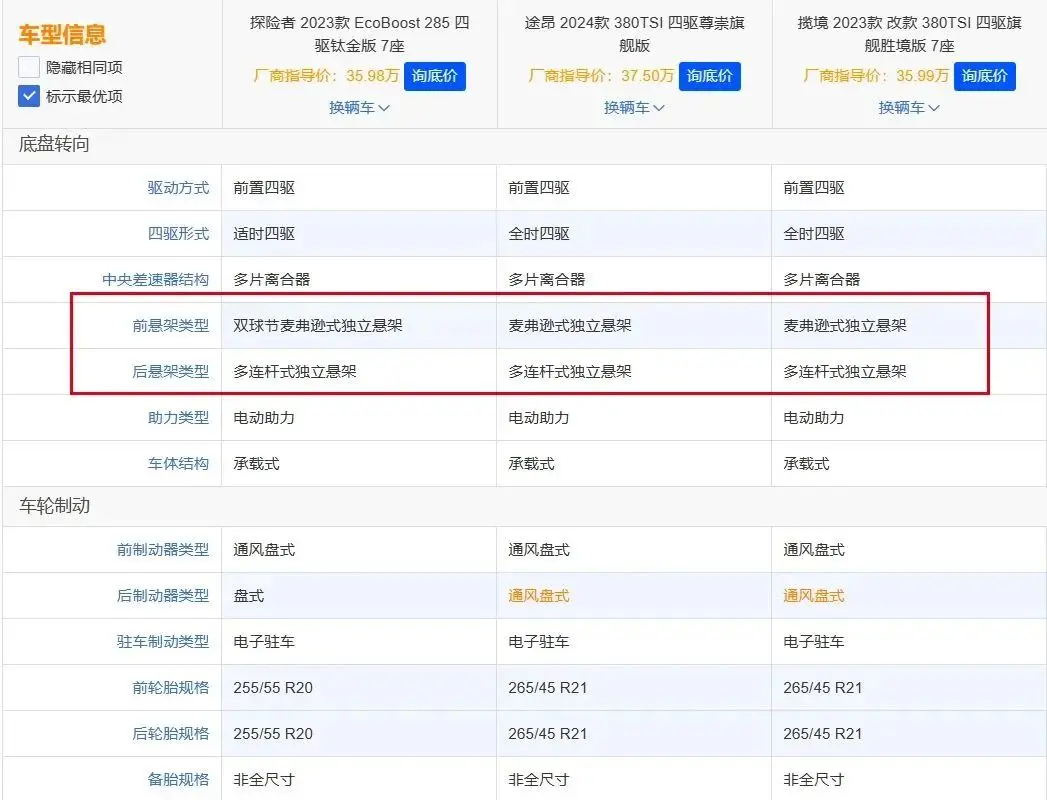The image size is (1047, 800).
Task: Open the 探险者 2023款 EcoBoost 285 title
Action: (x=359, y=34)
